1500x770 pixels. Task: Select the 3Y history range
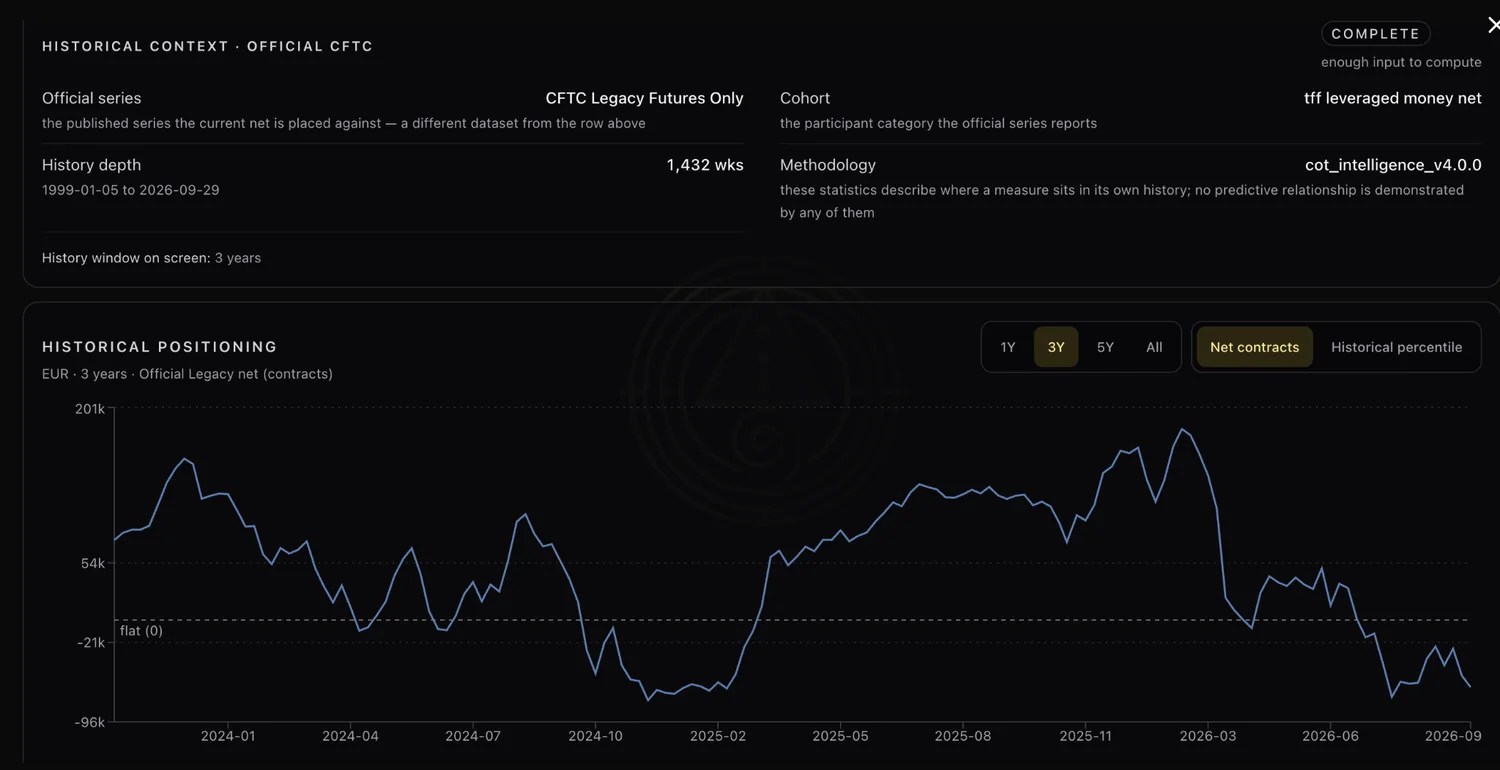[1056, 347]
